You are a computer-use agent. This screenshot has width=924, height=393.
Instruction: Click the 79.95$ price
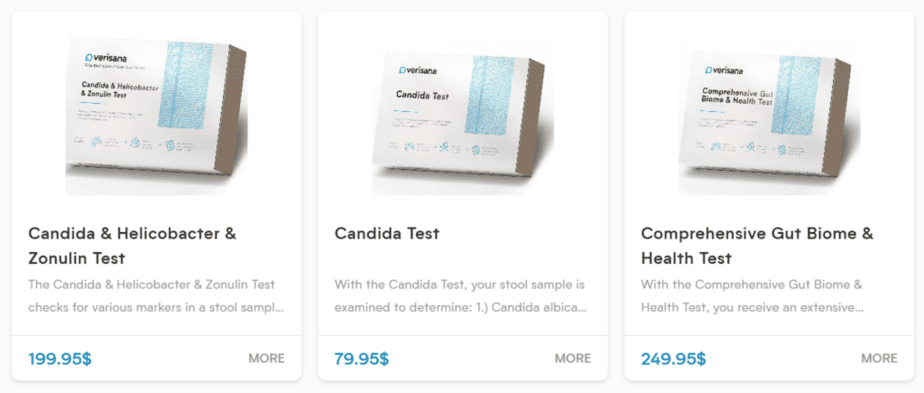[361, 358]
